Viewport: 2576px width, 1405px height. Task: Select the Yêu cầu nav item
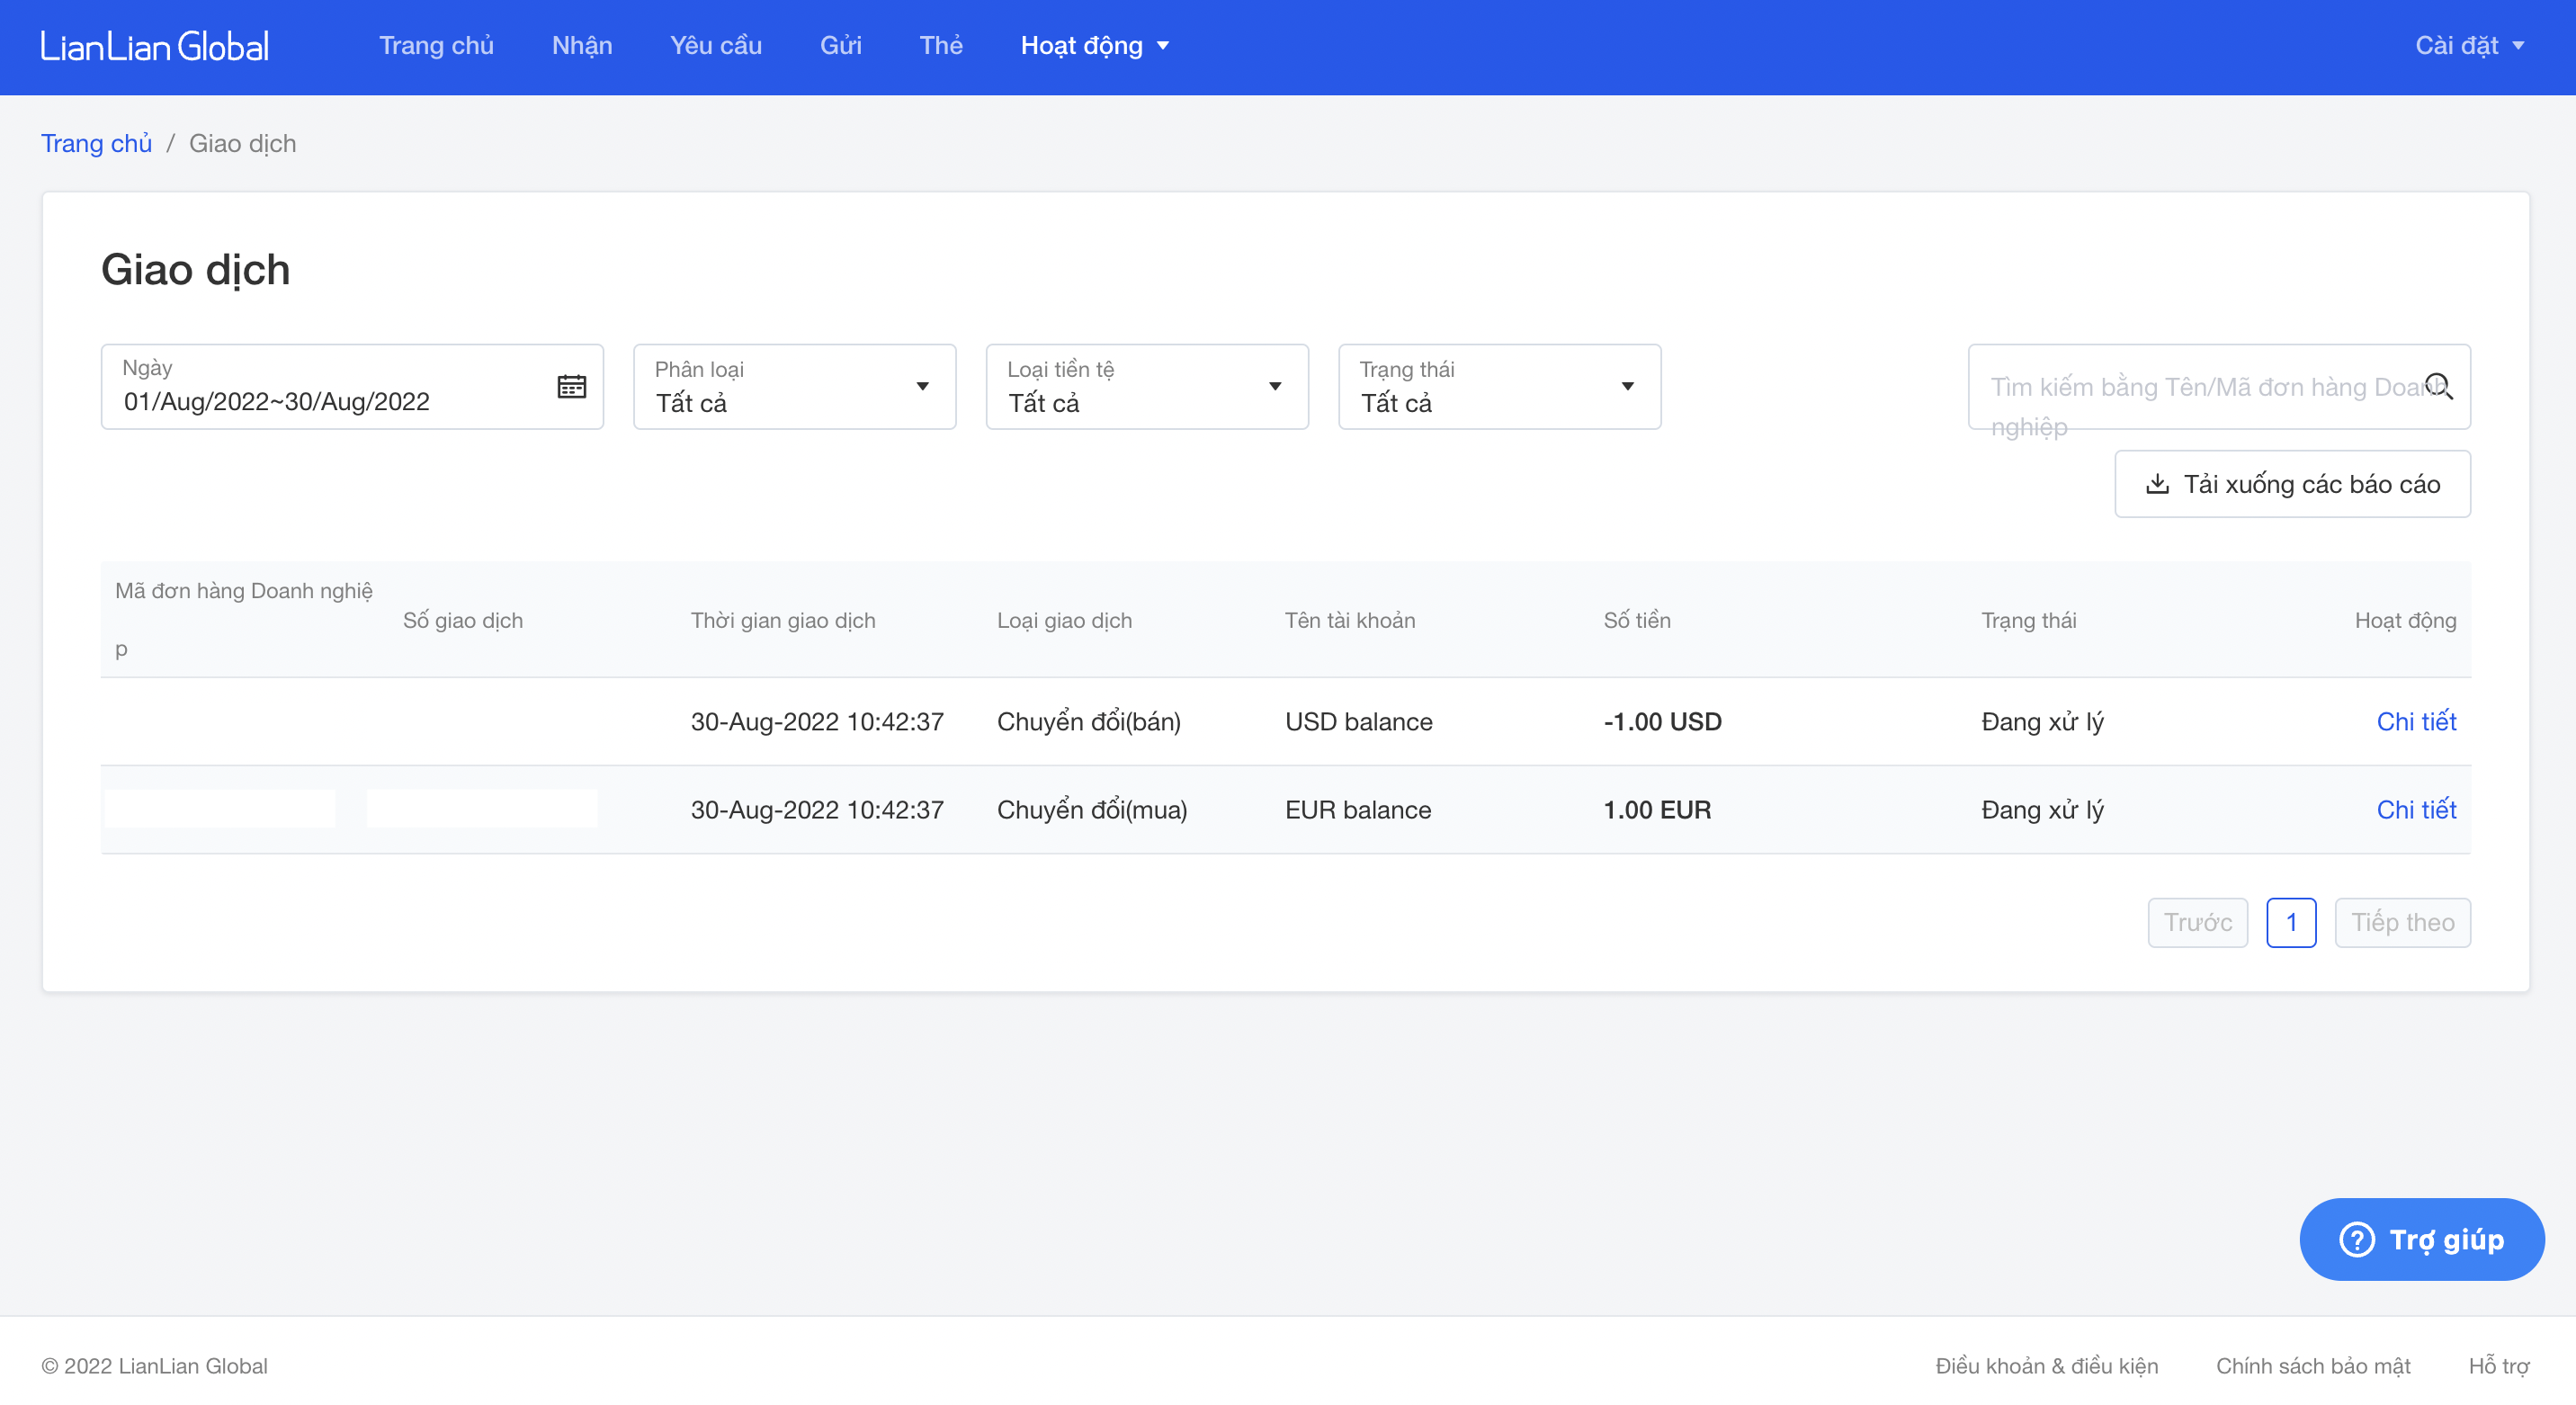716,46
